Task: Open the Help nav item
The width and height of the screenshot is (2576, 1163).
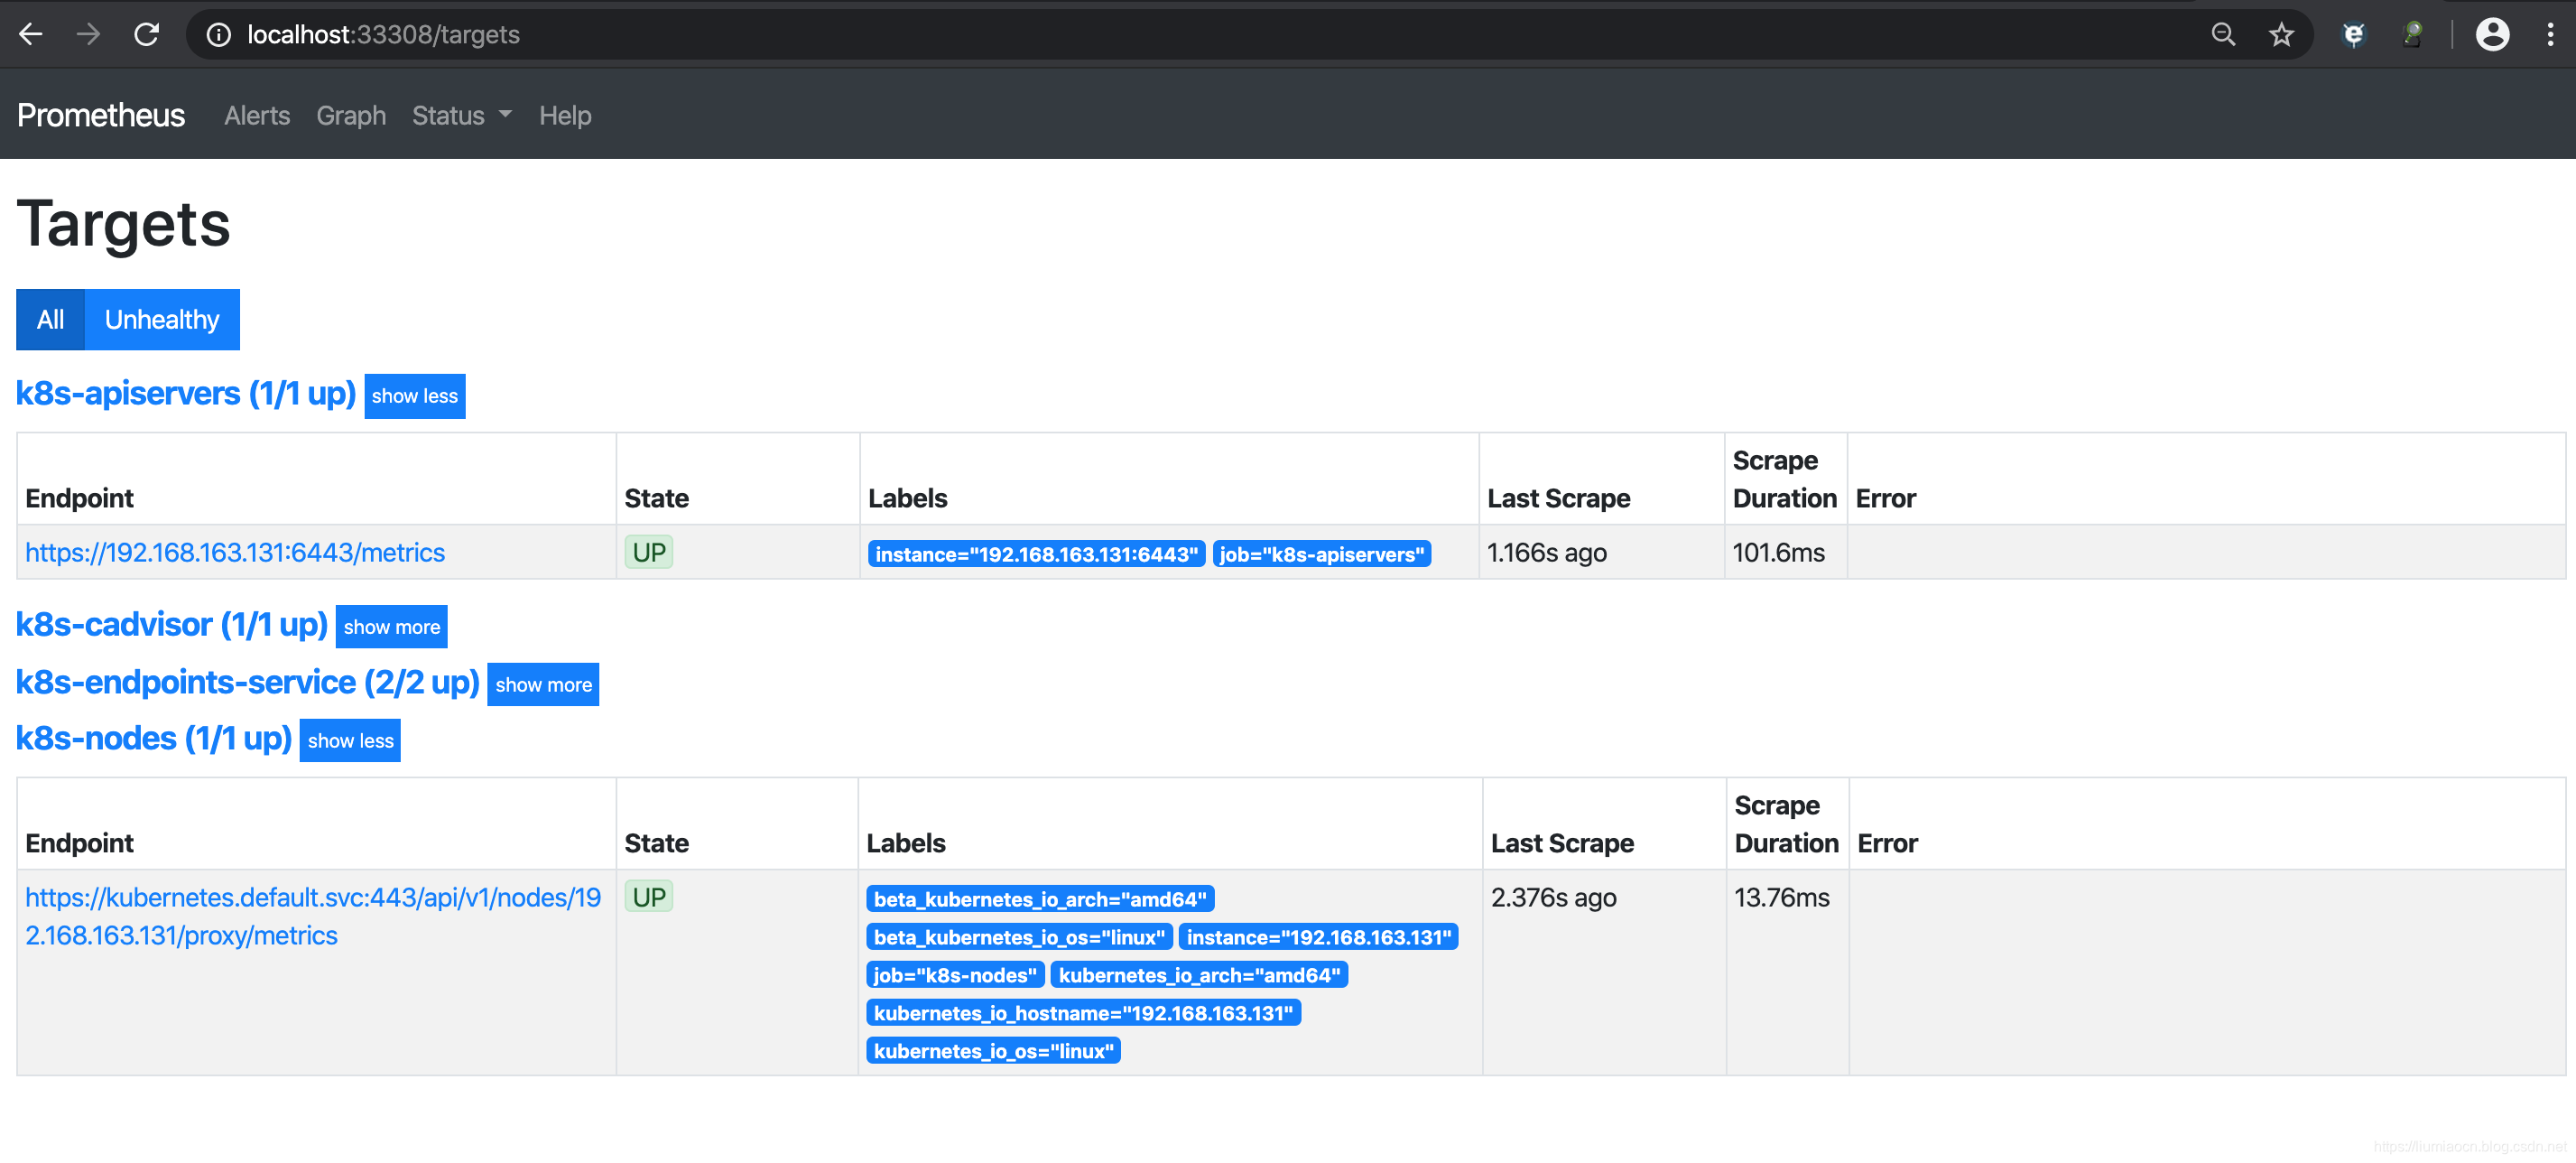Action: [x=565, y=116]
